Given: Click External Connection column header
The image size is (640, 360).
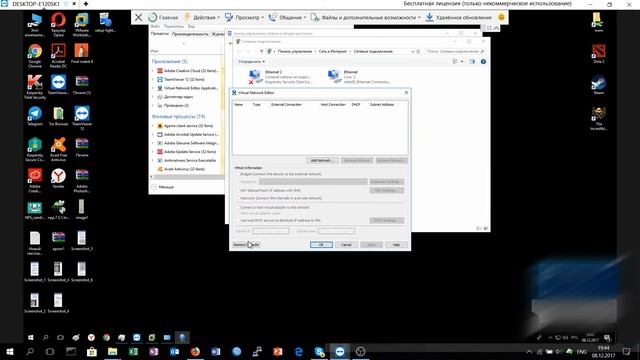Looking at the screenshot, I should (x=286, y=105).
